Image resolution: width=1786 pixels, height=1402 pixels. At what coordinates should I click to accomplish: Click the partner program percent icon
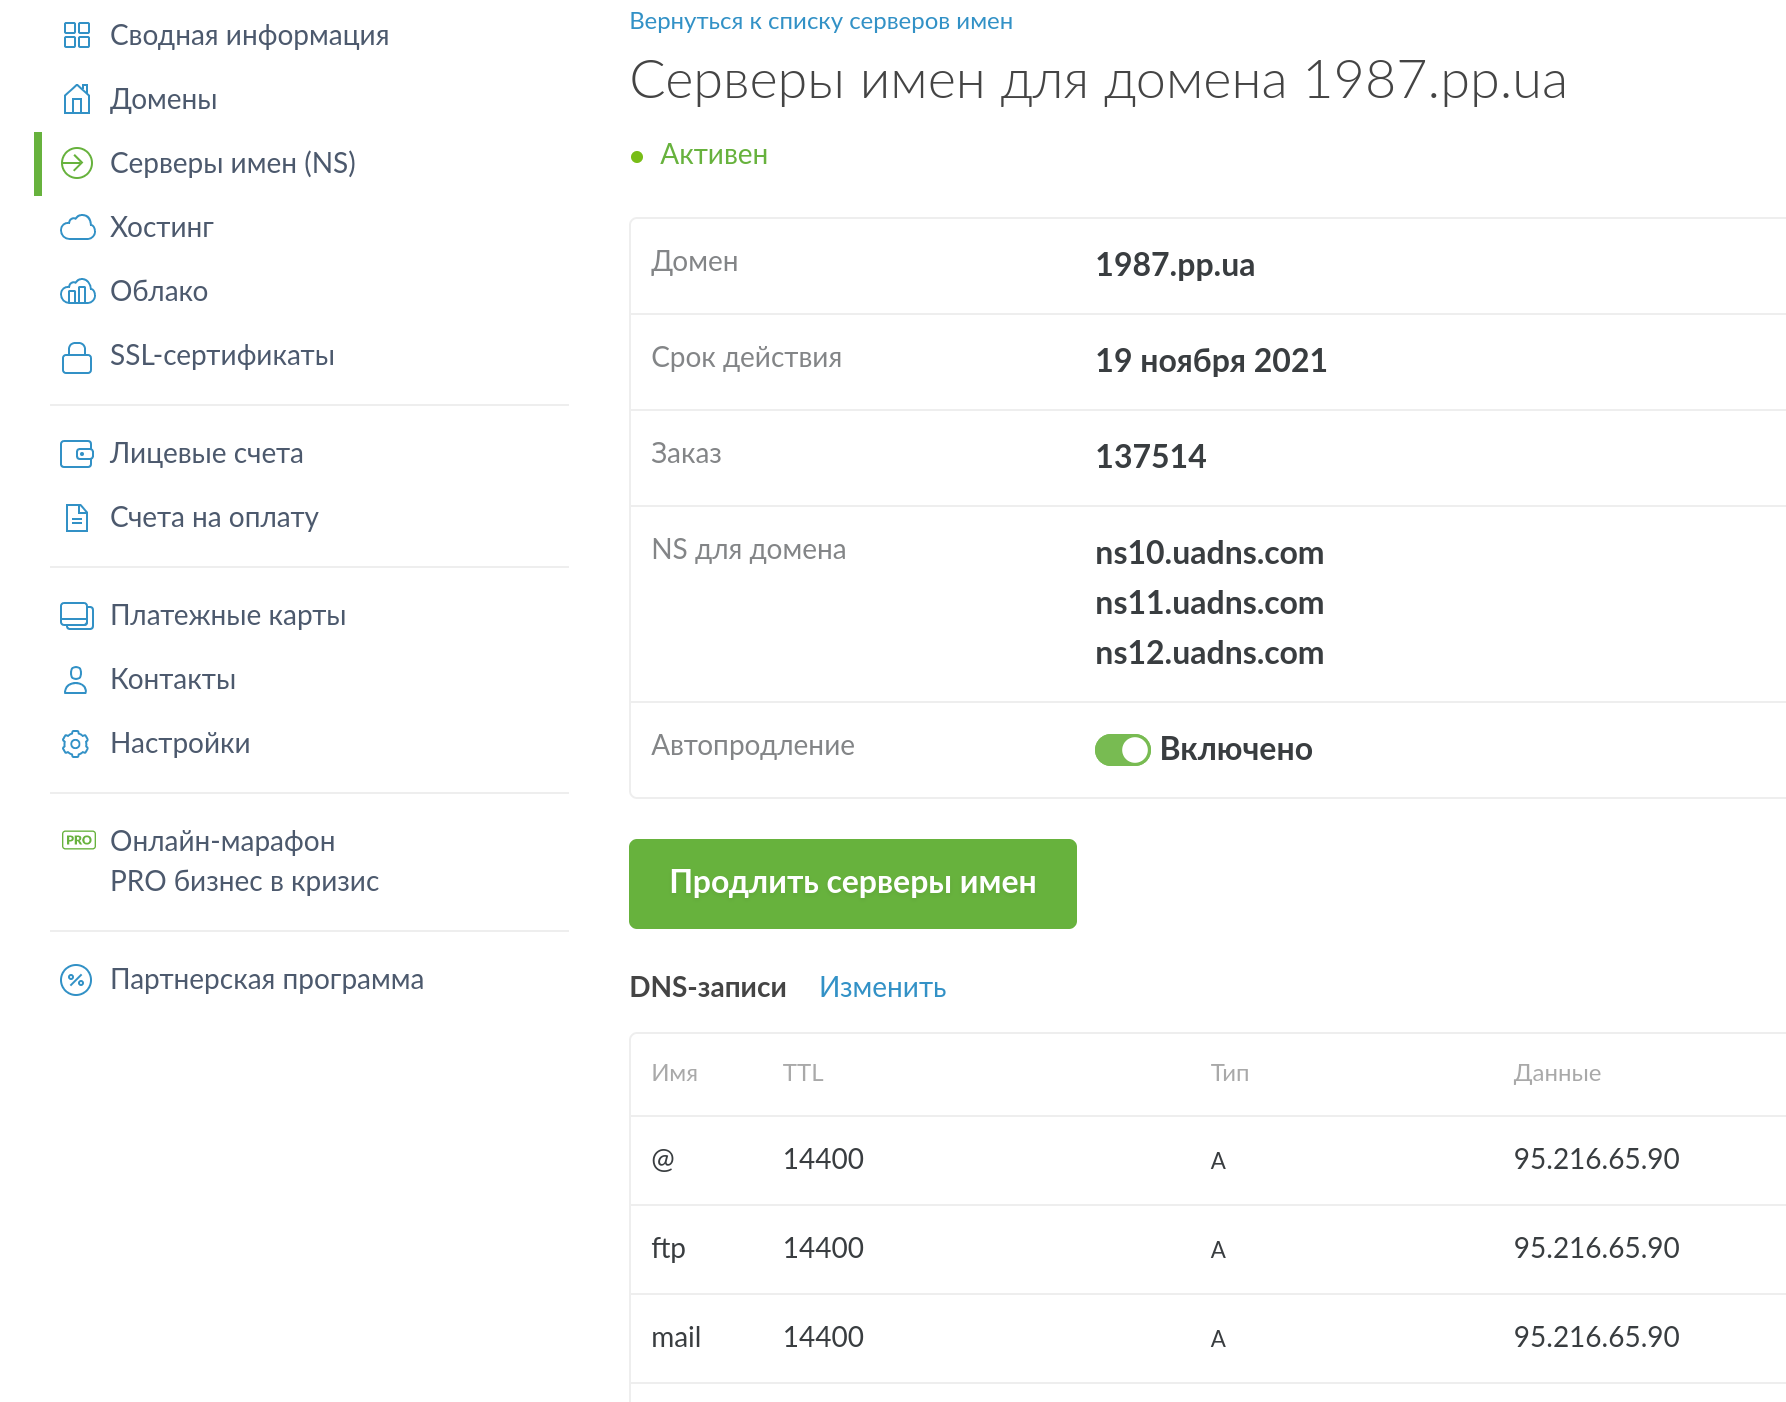coord(76,980)
